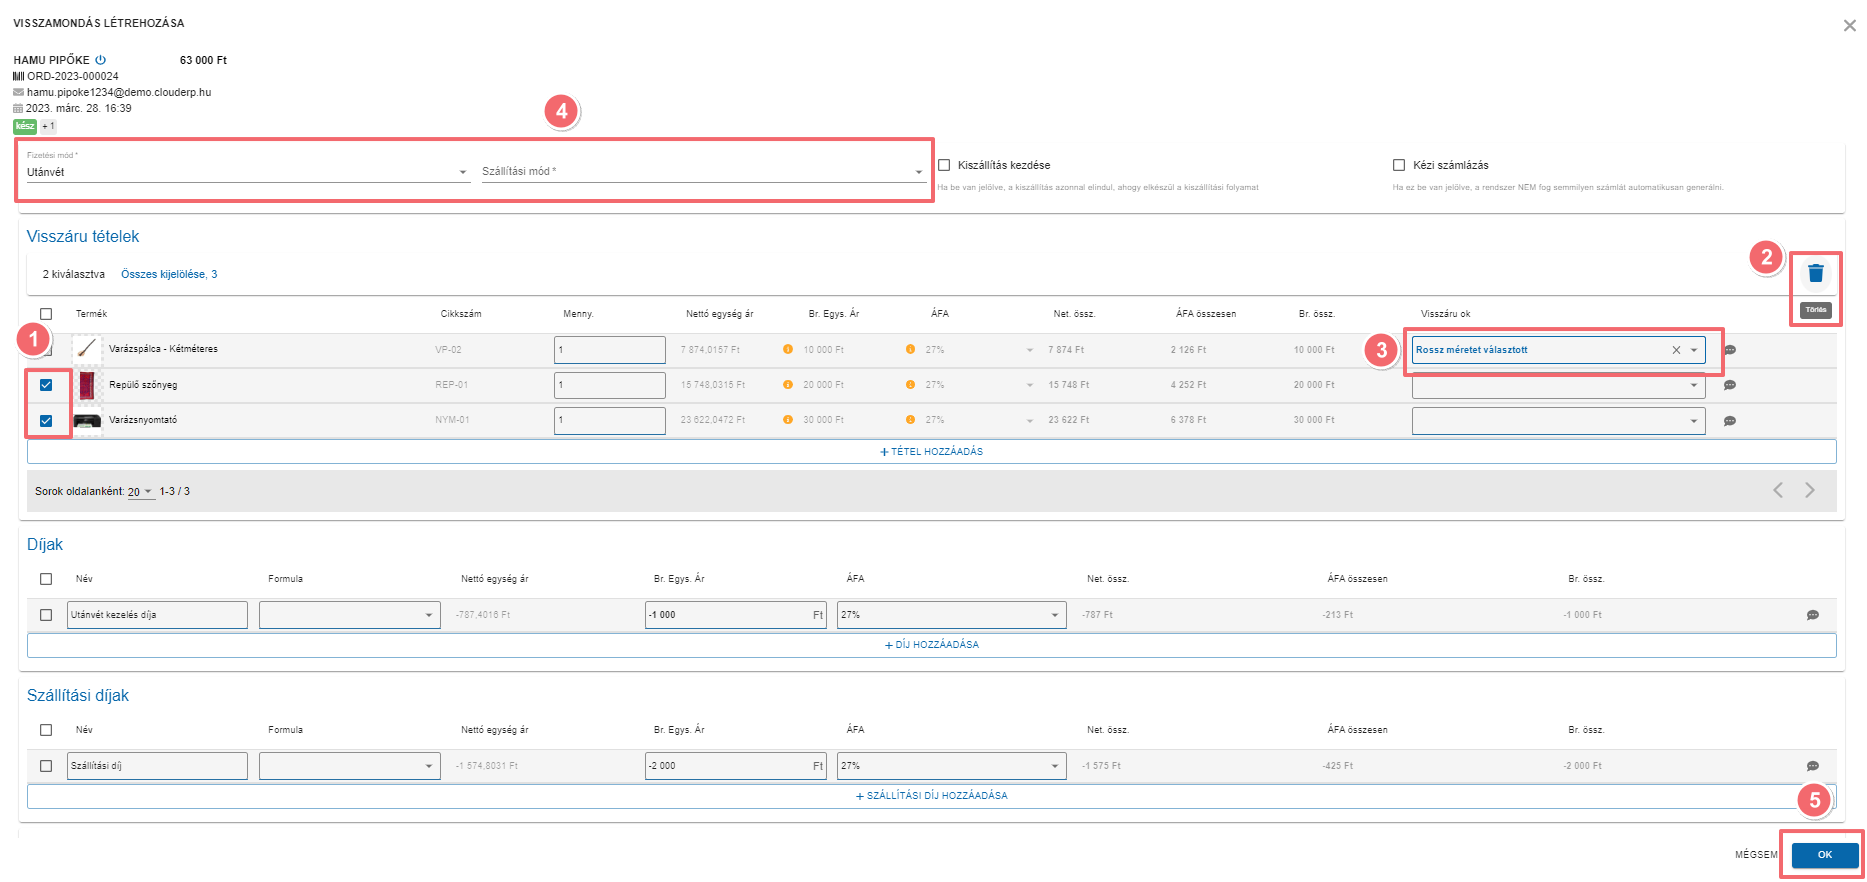Enable Kézi számlázás checkbox
The height and width of the screenshot is (882, 1867).
tap(1399, 165)
